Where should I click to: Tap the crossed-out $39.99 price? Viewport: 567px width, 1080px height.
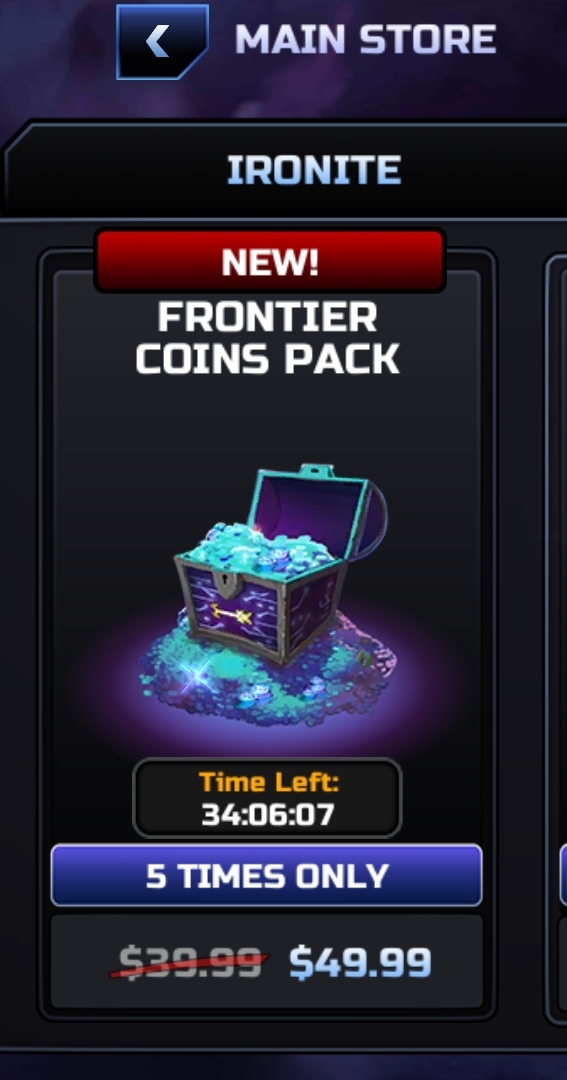coord(189,962)
